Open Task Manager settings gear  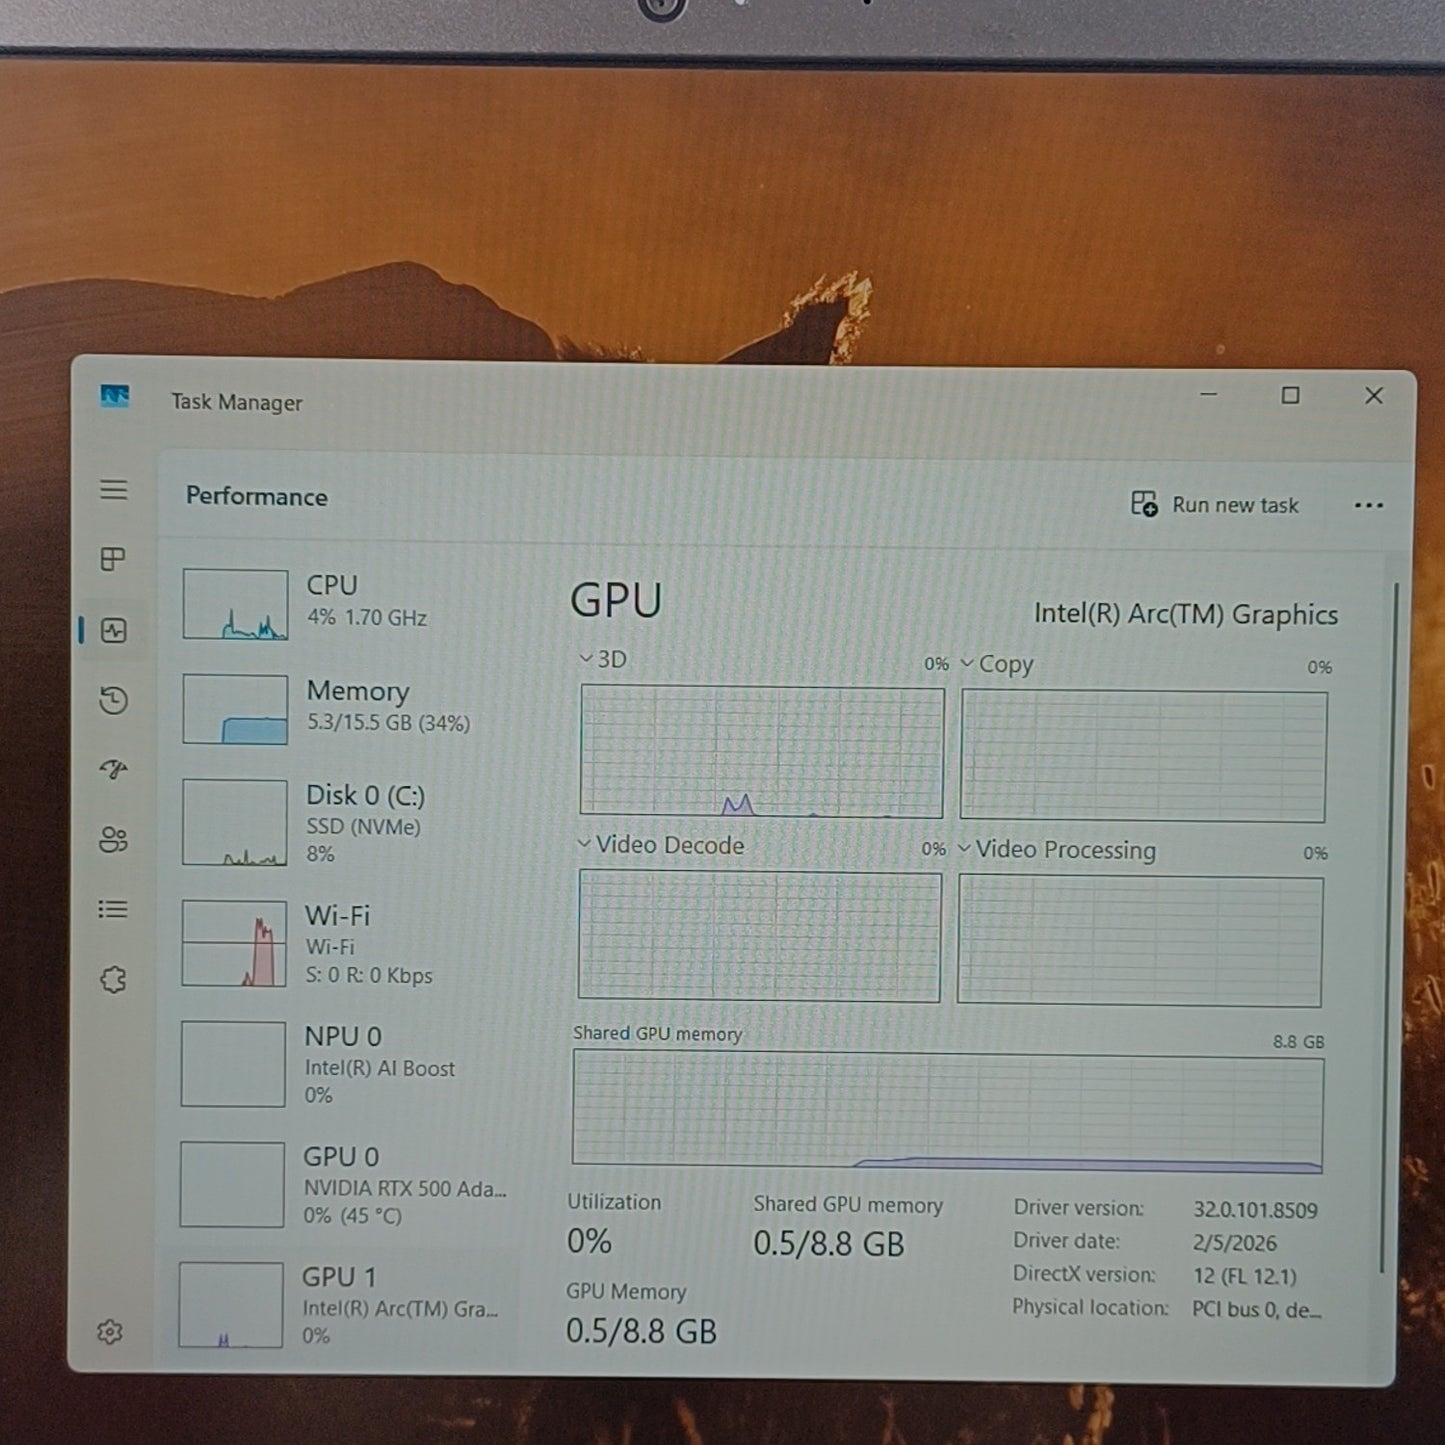110,1332
